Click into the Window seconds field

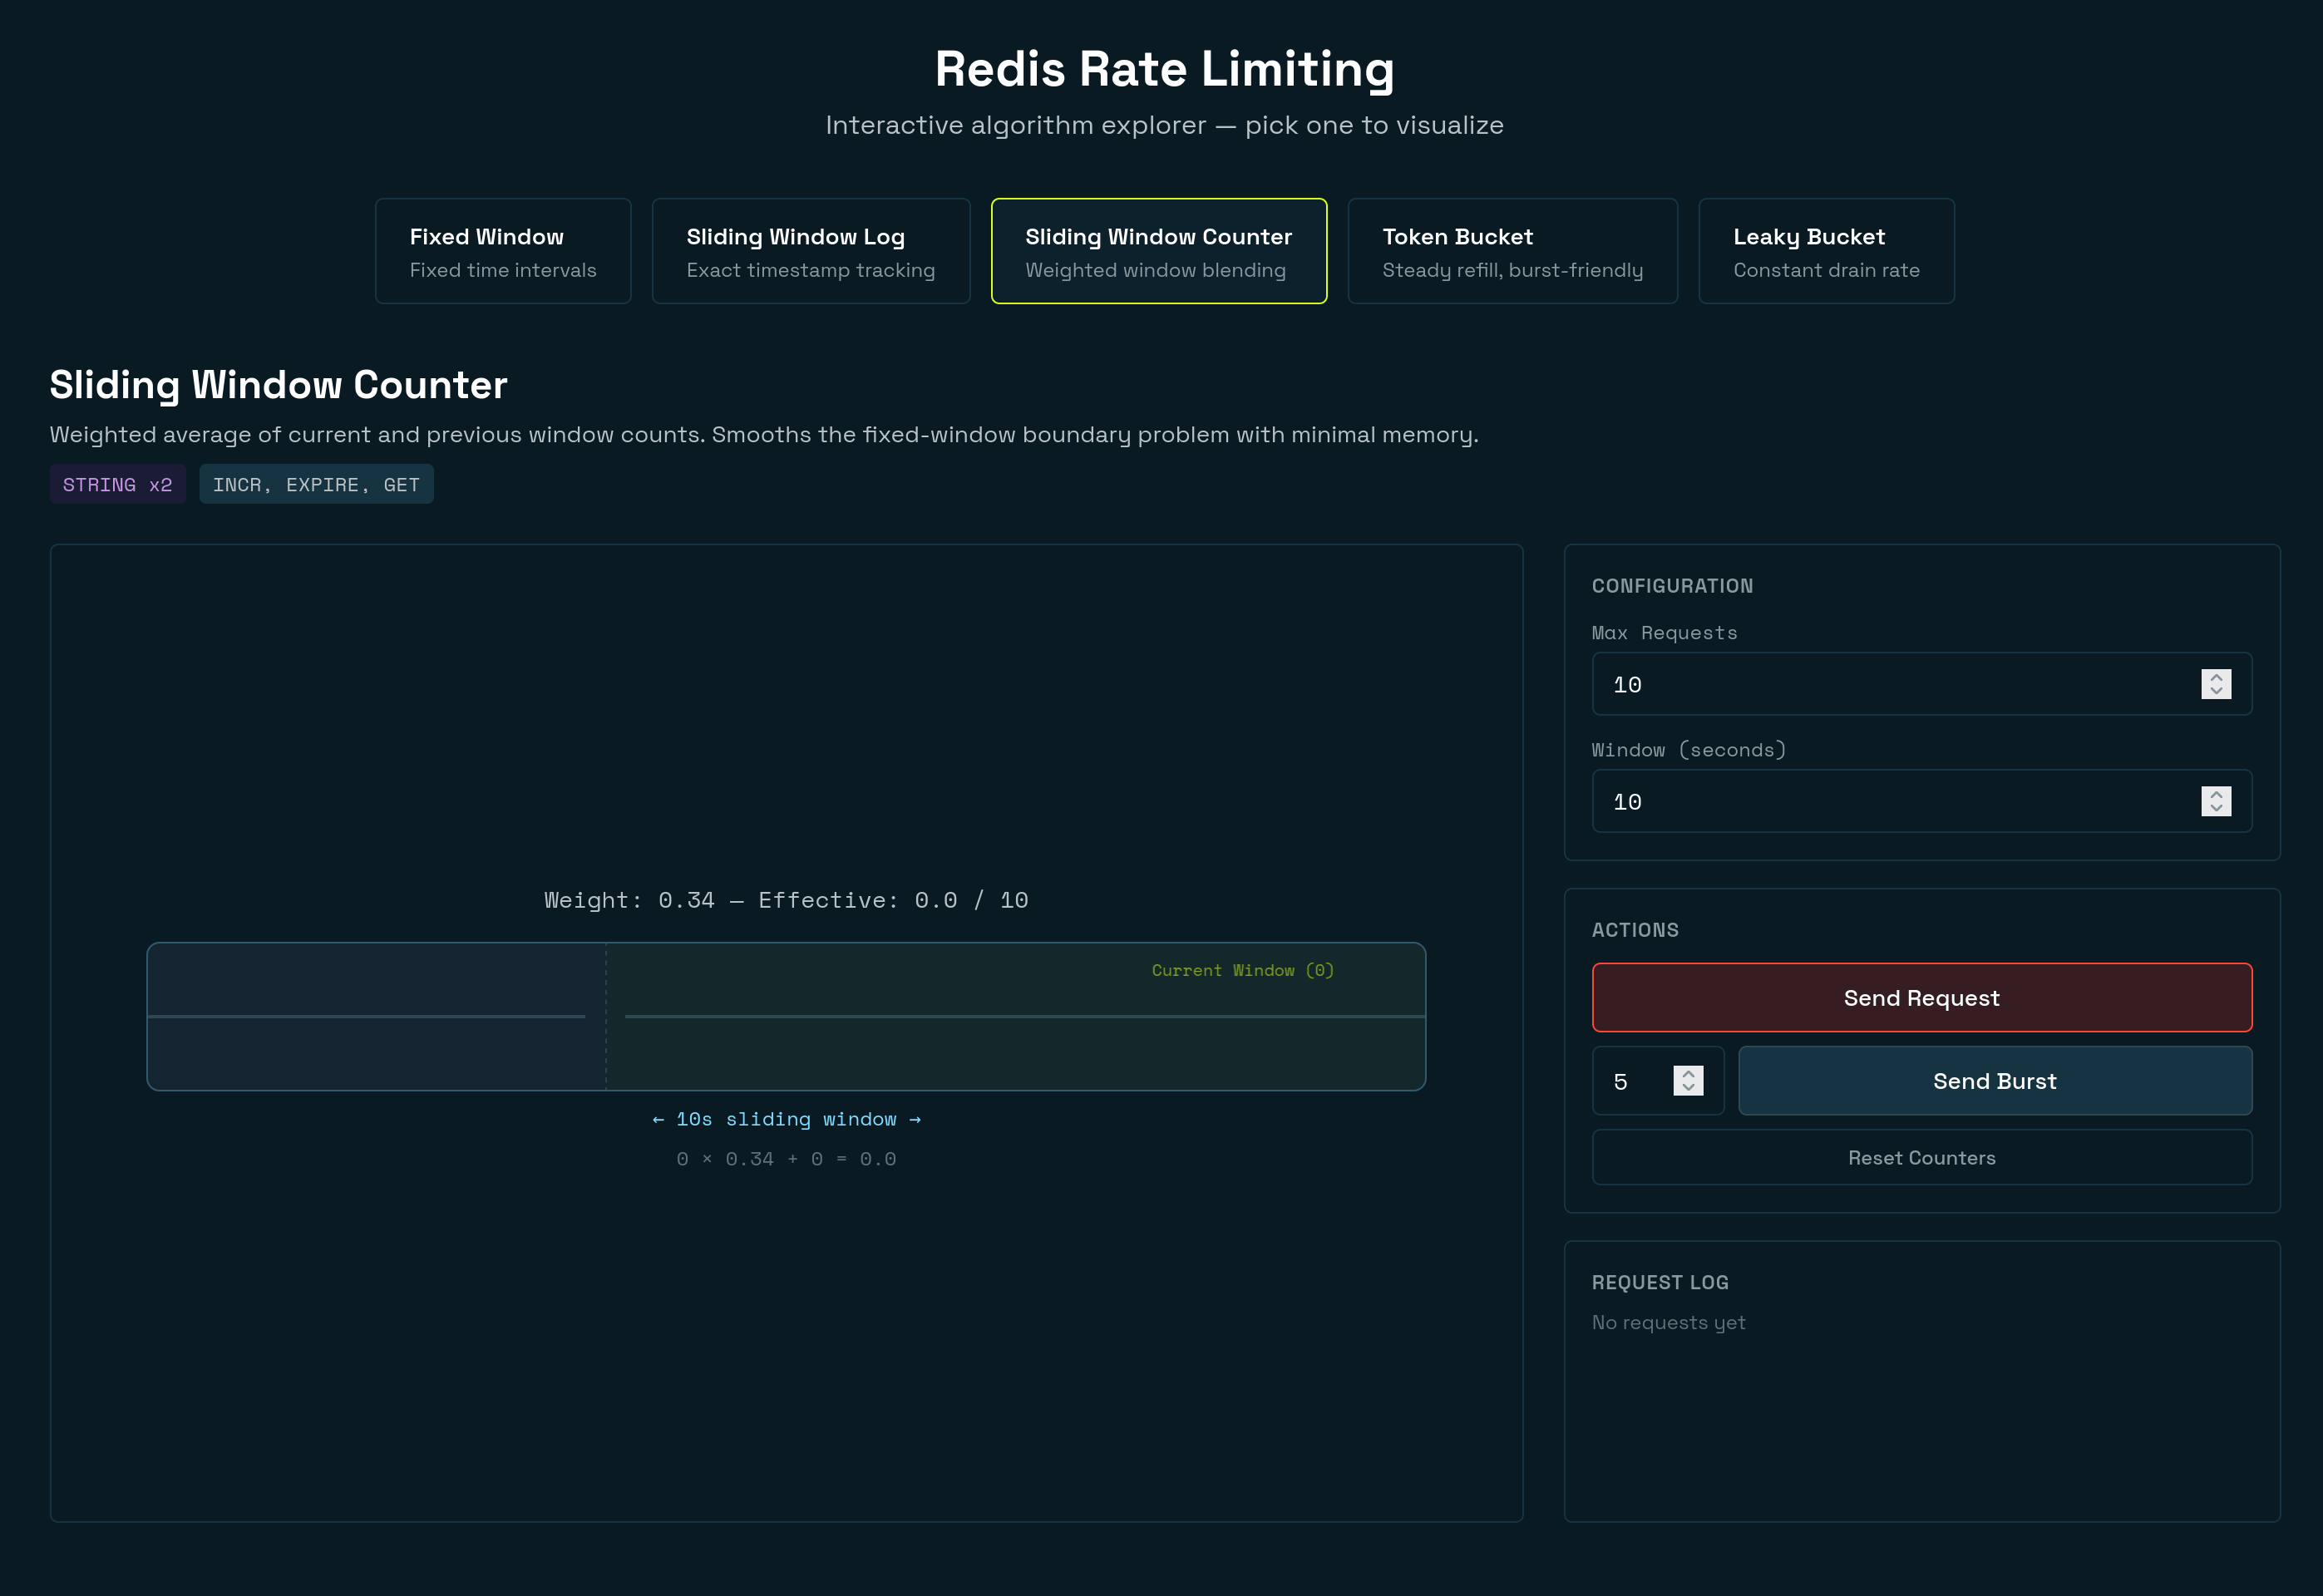coord(1880,801)
